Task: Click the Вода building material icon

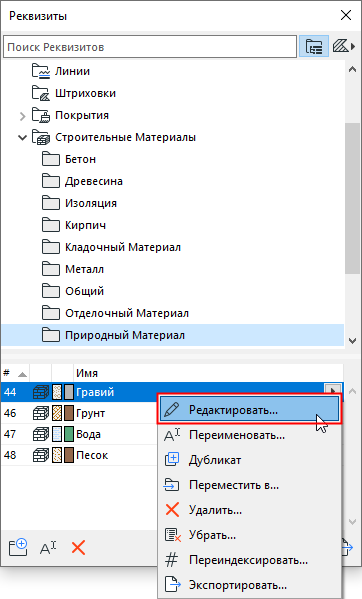Action: (41, 434)
